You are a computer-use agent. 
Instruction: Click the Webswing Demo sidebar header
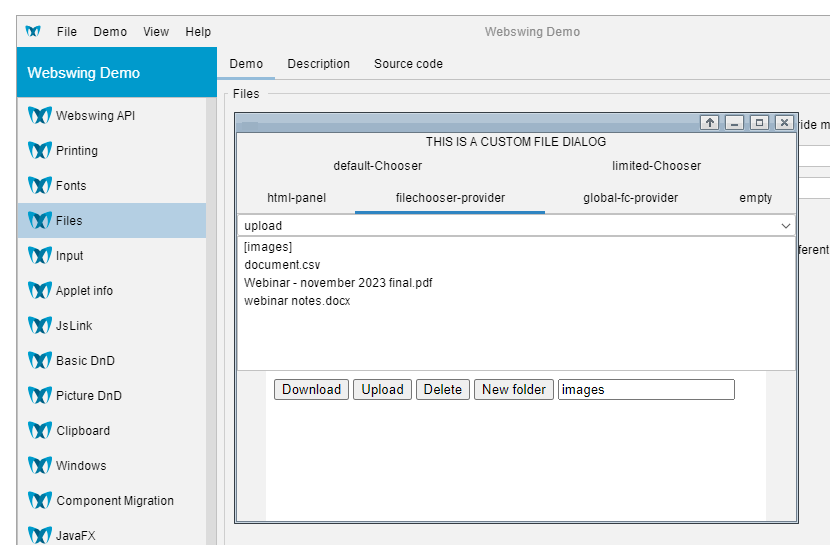(x=117, y=72)
